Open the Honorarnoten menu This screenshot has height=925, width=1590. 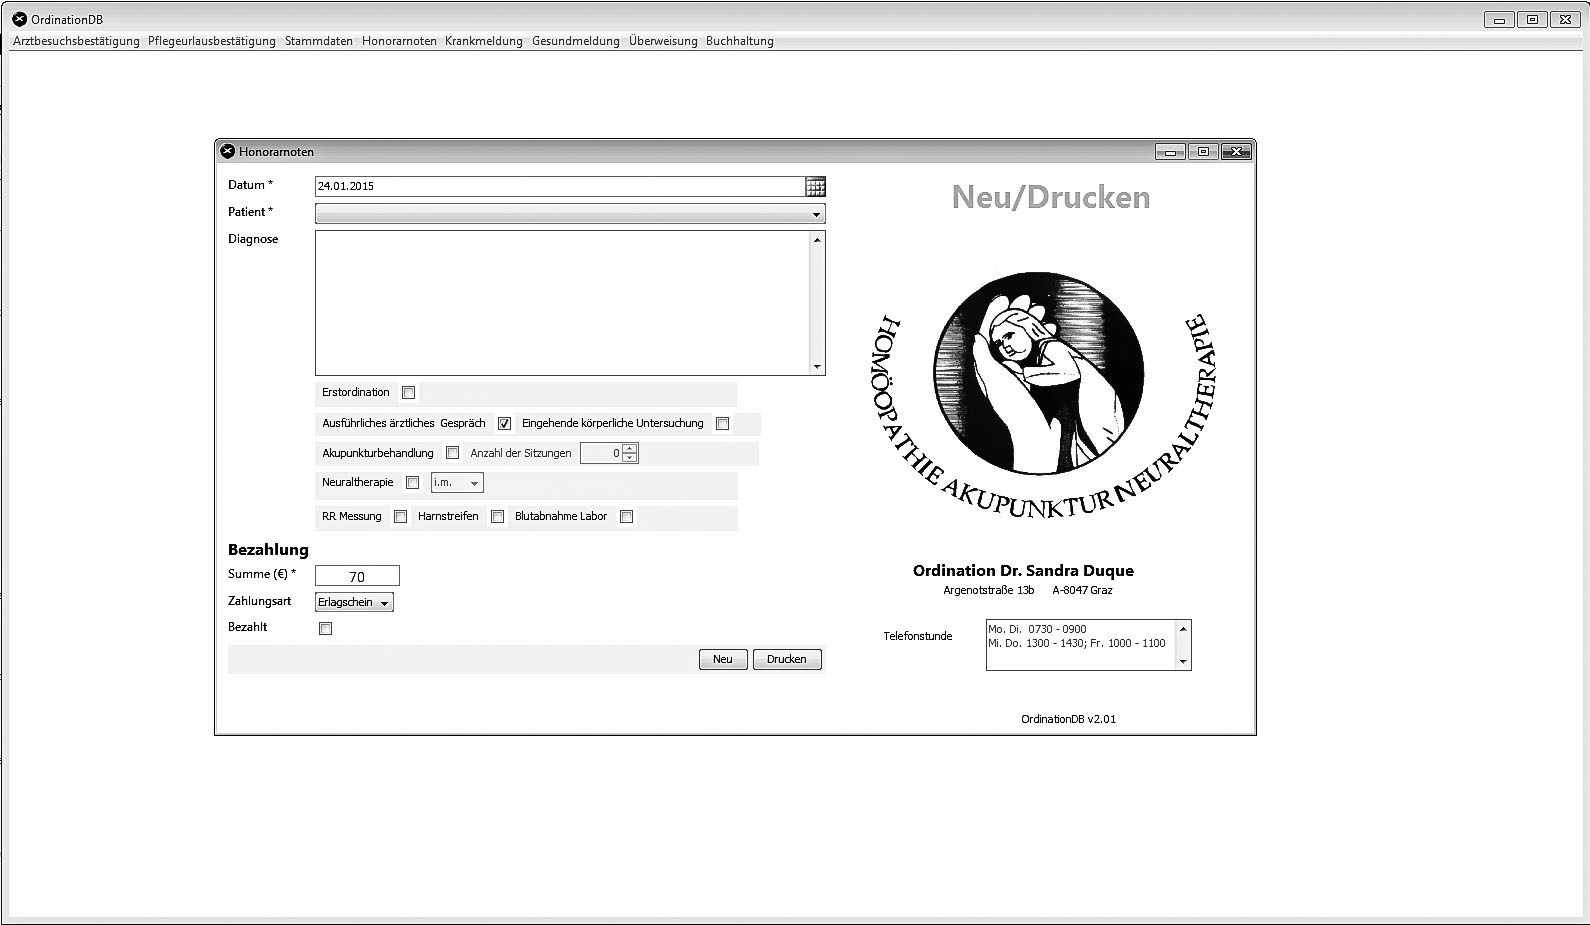point(399,41)
